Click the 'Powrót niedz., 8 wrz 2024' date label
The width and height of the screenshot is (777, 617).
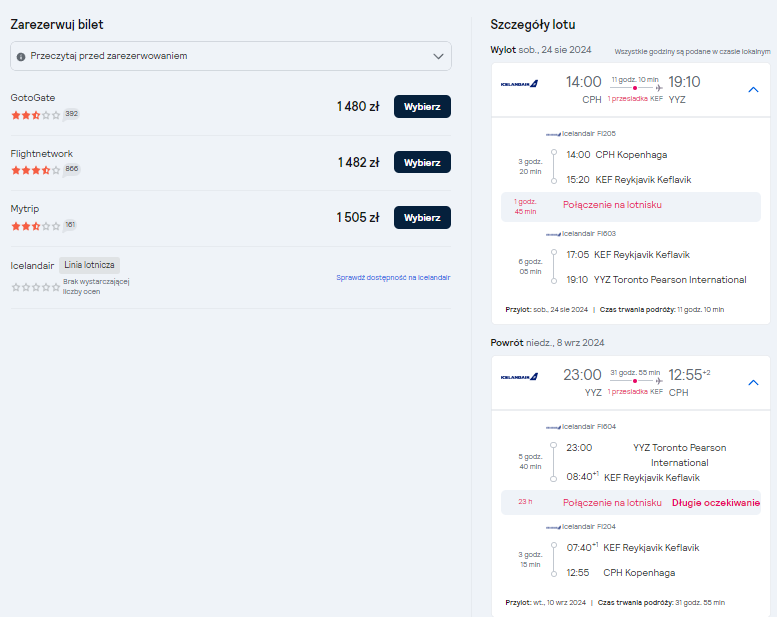point(547,342)
